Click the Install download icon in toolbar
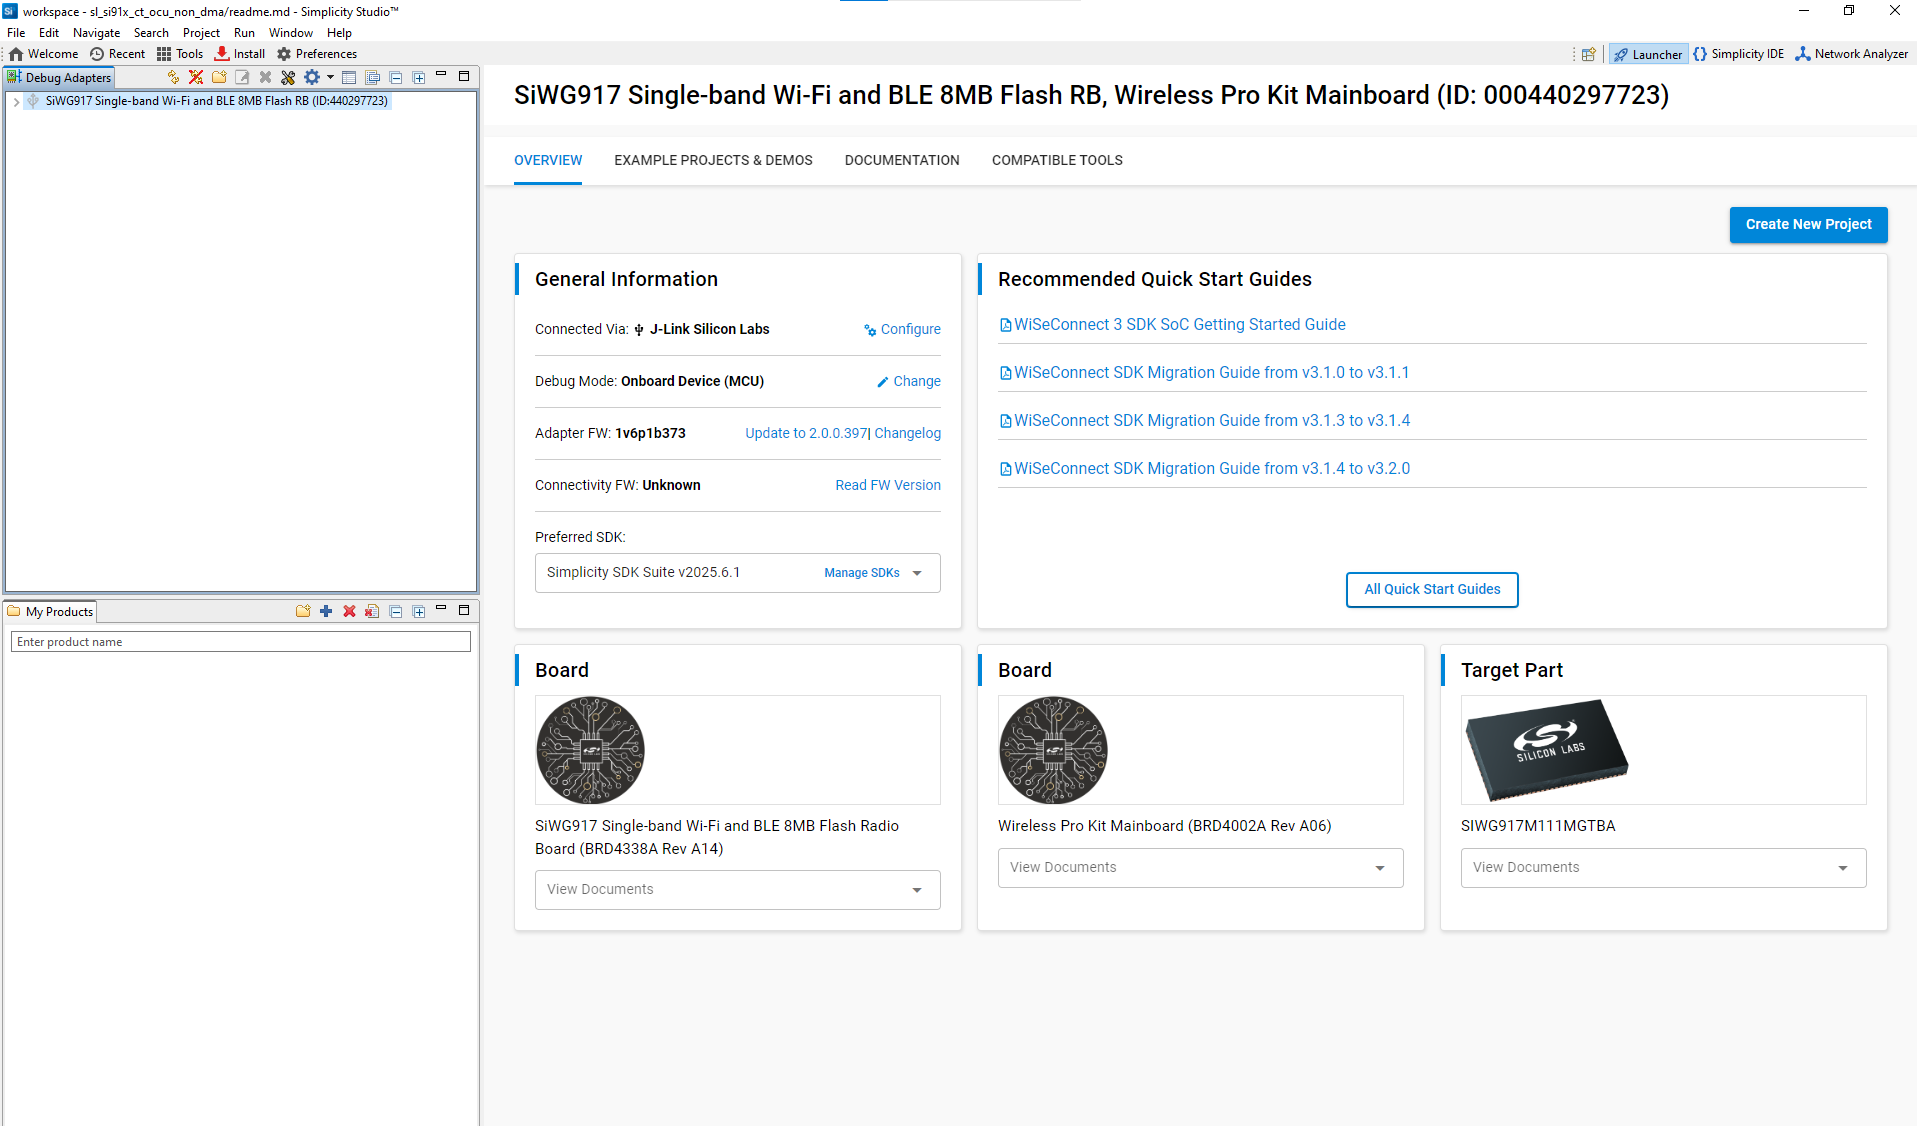This screenshot has width=1917, height=1126. [222, 54]
